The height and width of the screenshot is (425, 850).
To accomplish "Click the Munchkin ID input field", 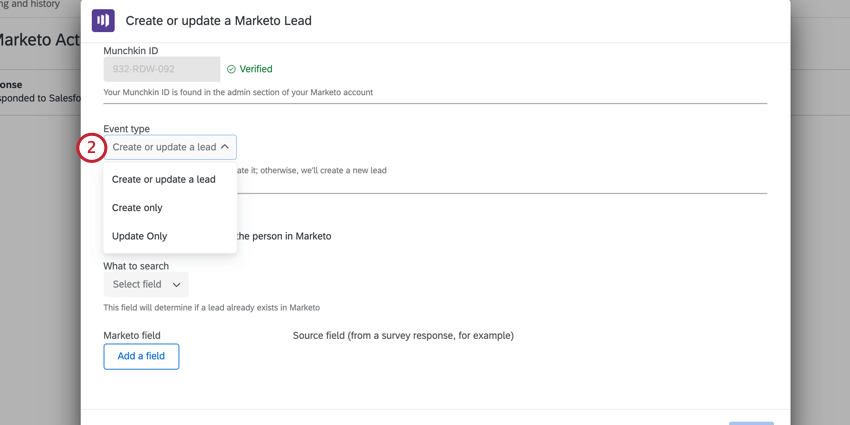I will point(161,69).
